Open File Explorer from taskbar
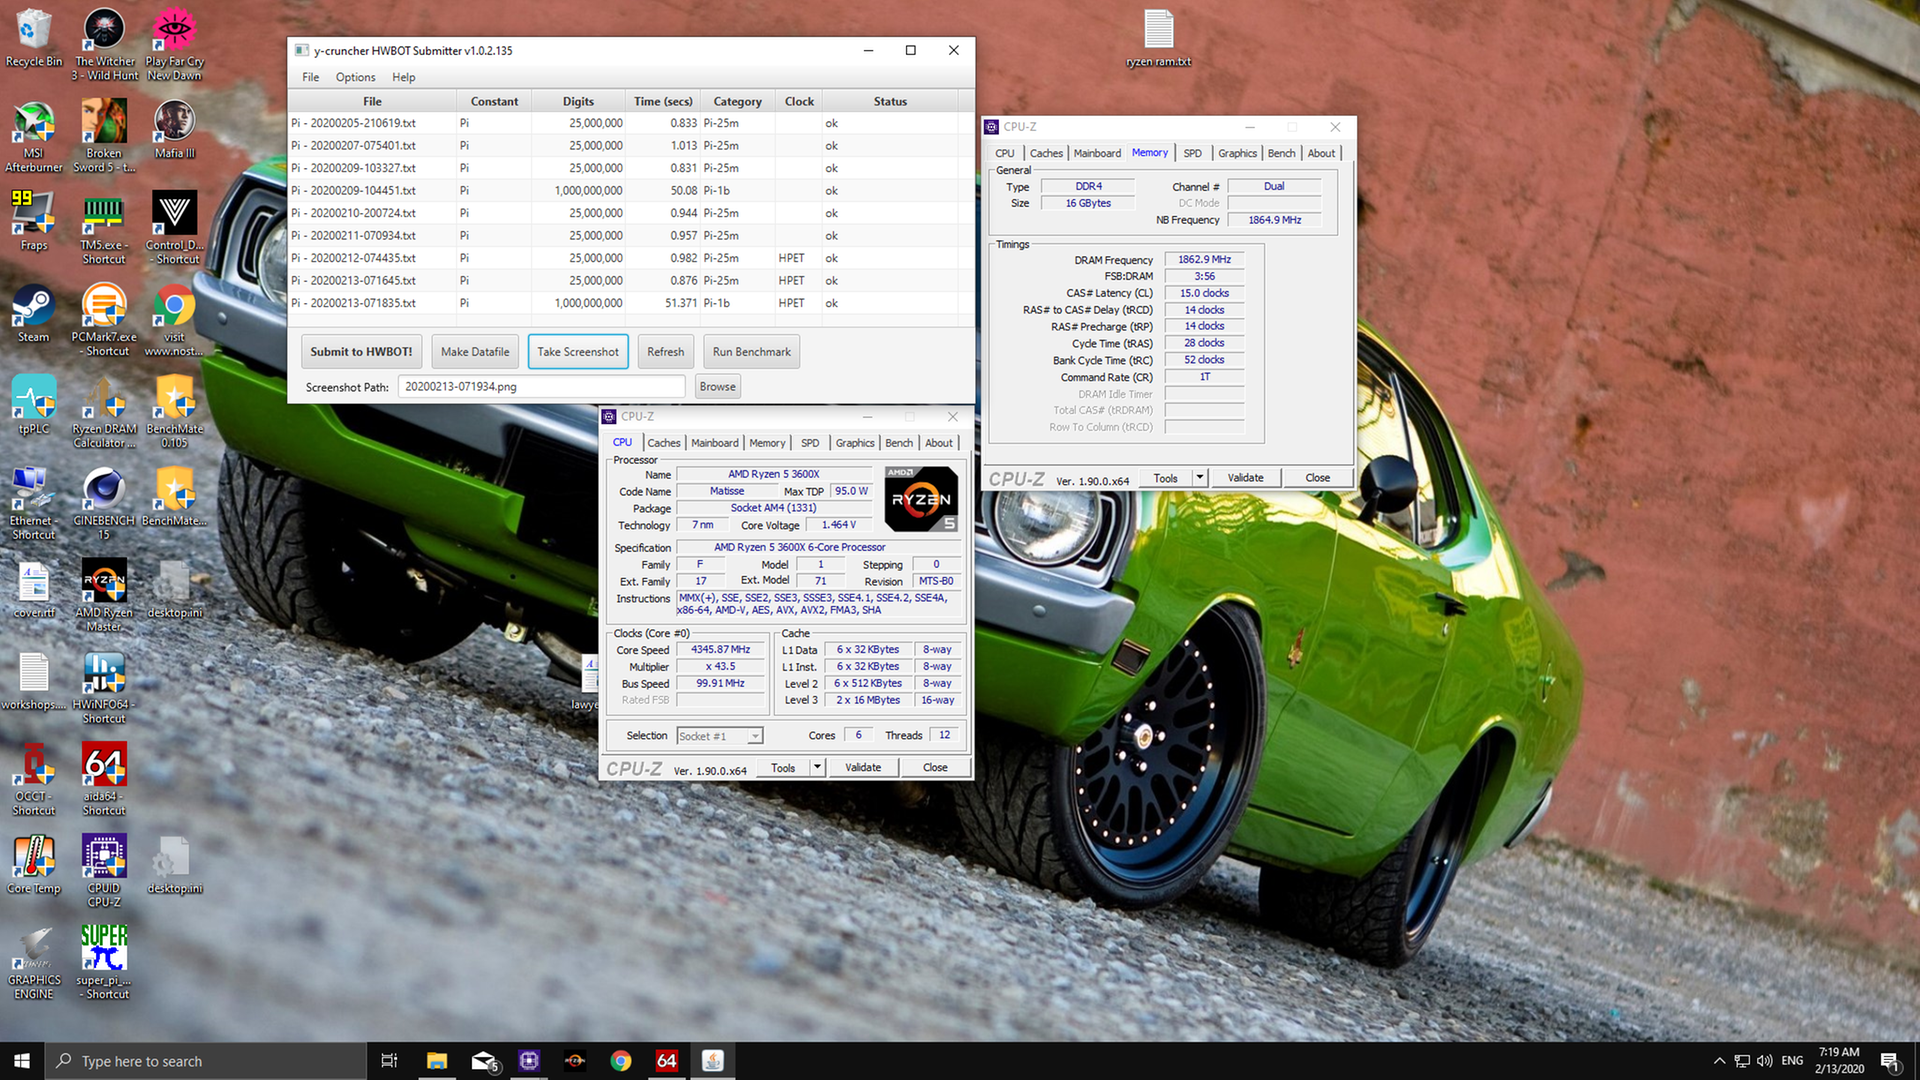This screenshot has width=1920, height=1080. pyautogui.click(x=437, y=1061)
